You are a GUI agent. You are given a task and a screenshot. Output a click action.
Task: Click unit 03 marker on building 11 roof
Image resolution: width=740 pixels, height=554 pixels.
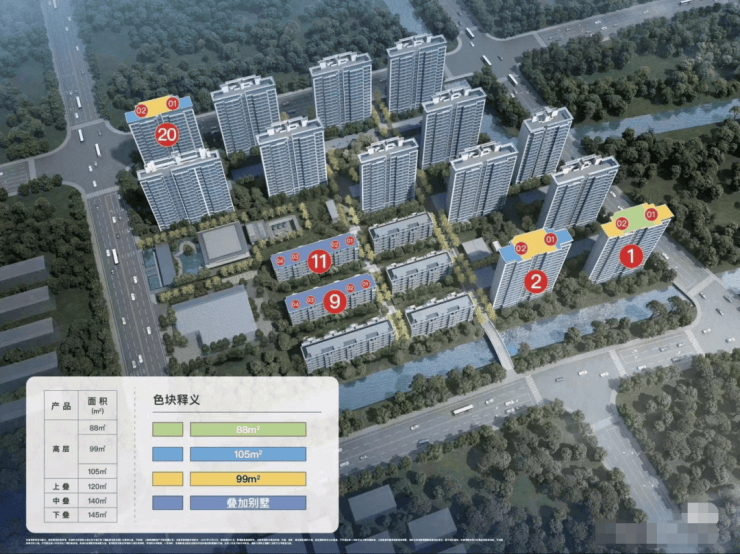click(x=295, y=257)
